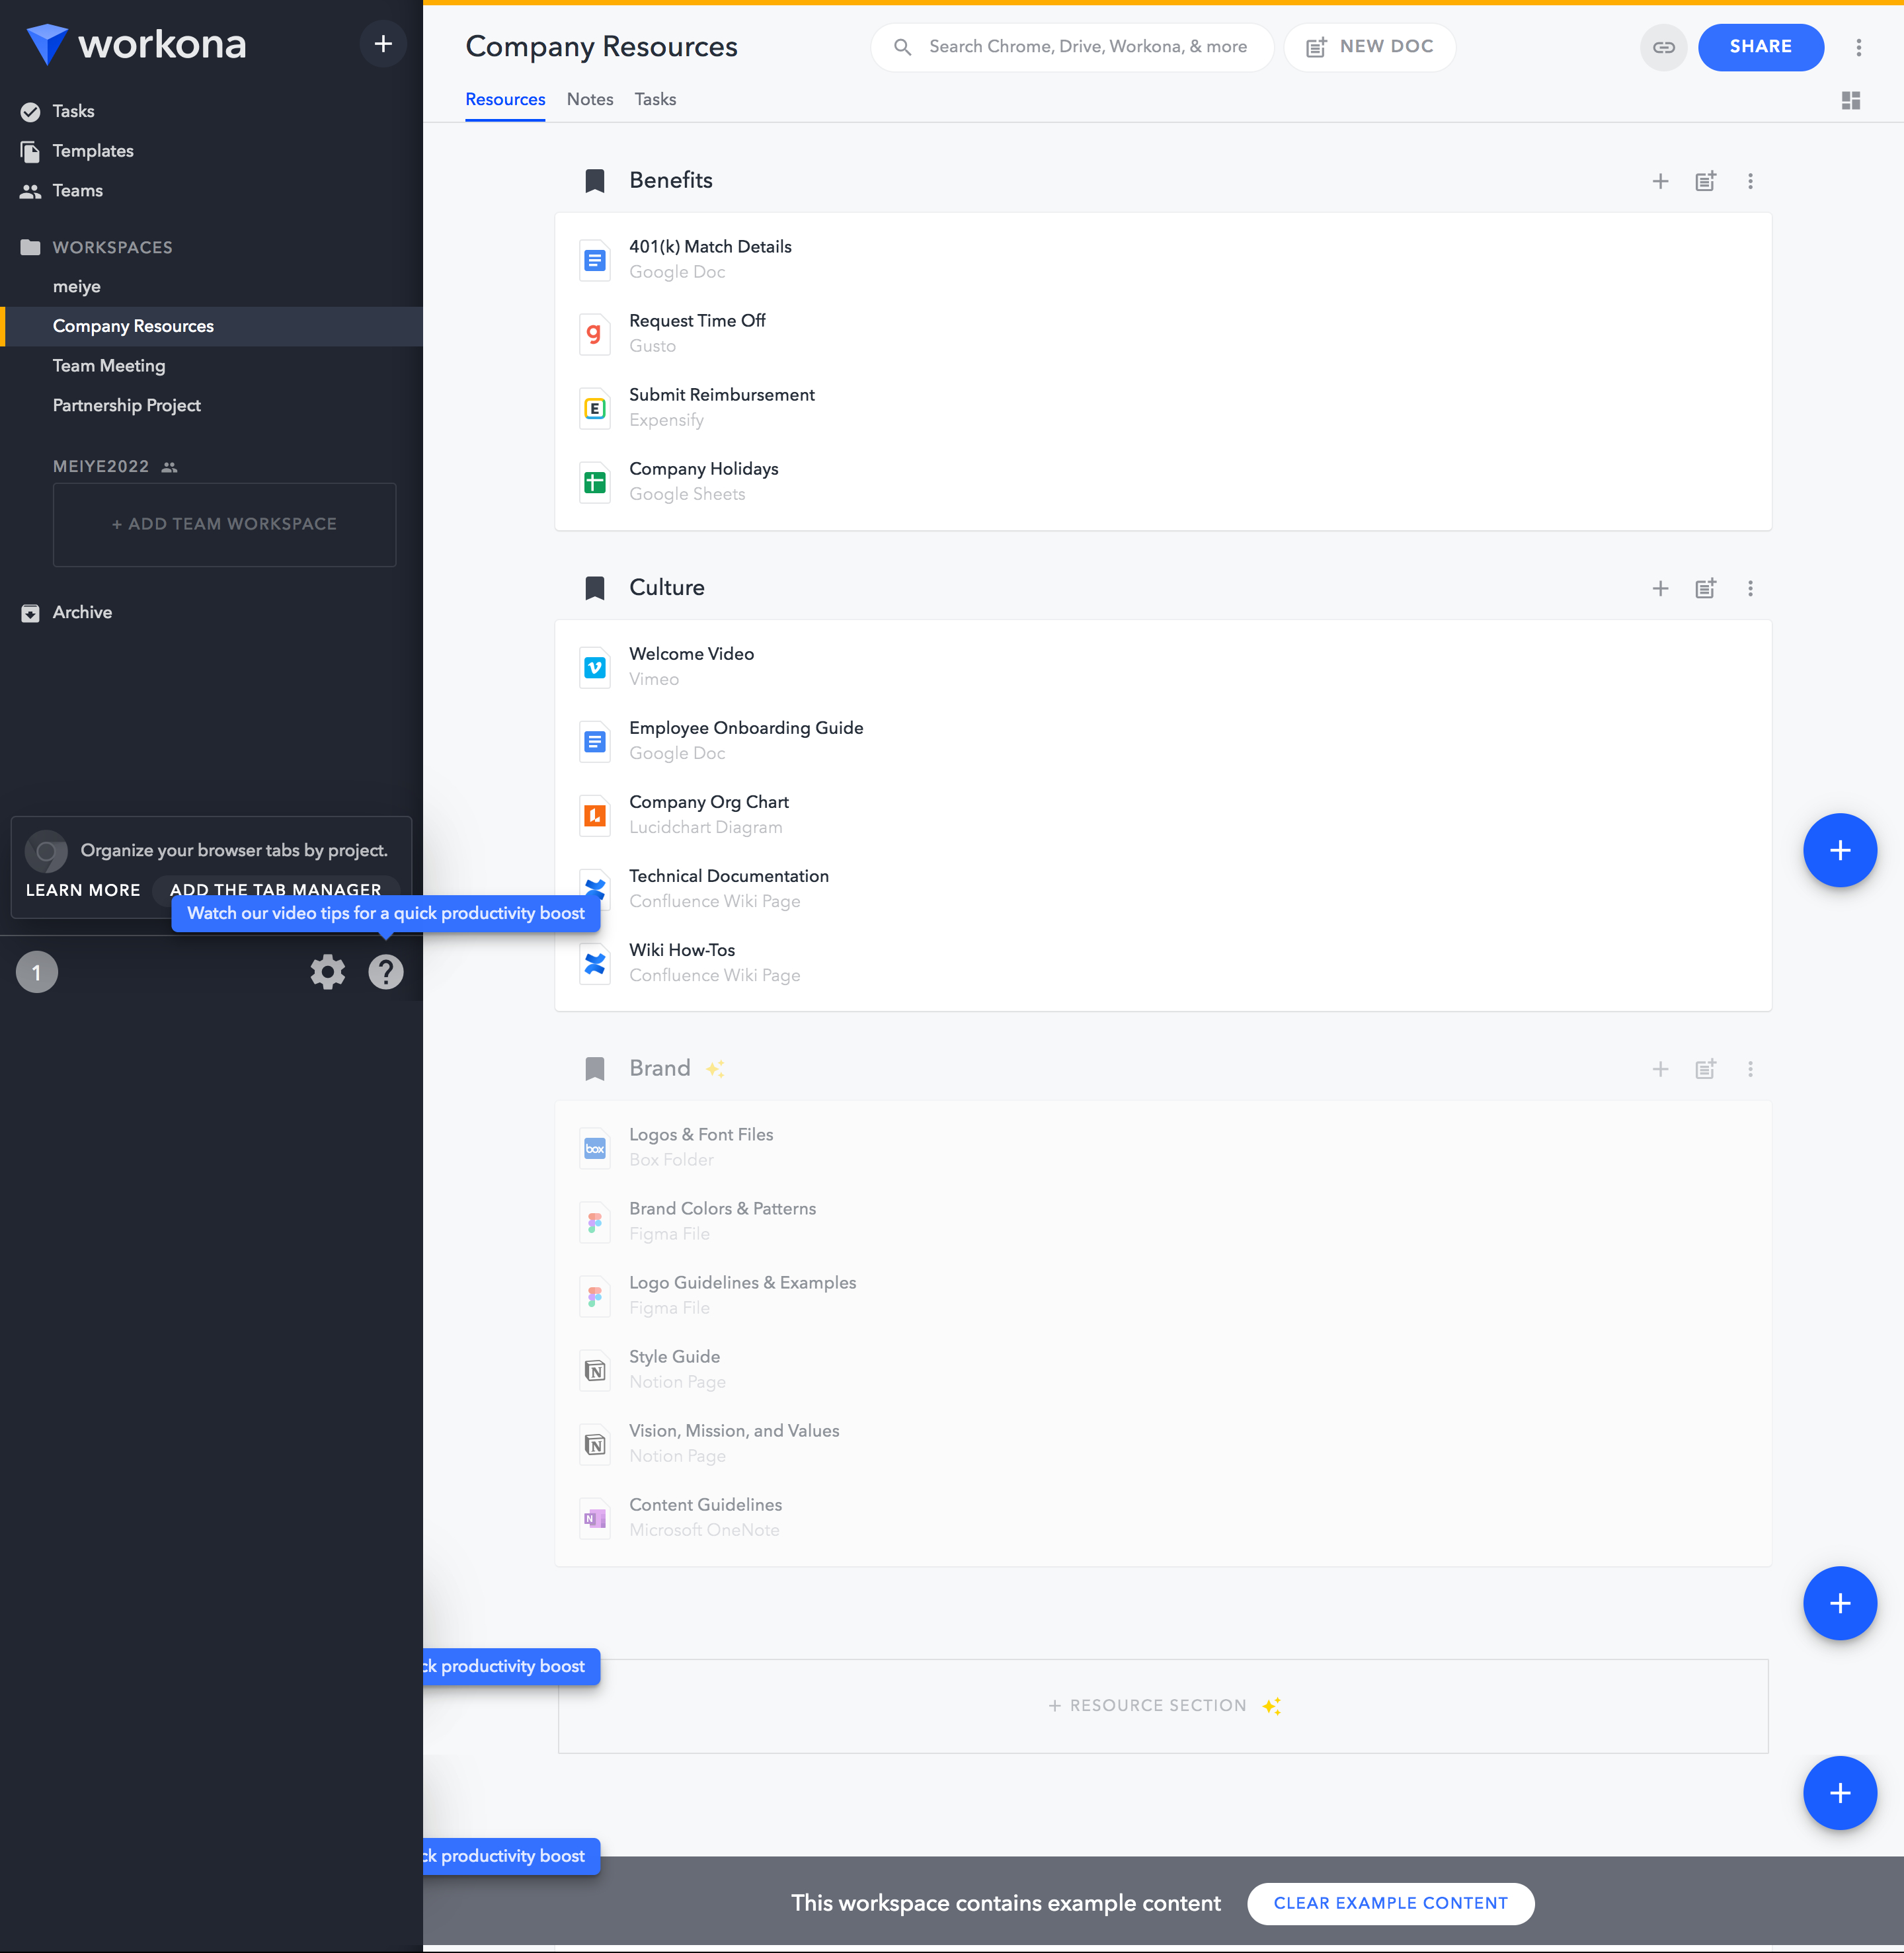Create a new doc in the Brand section
The height and width of the screenshot is (1953, 1904).
[1705, 1069]
